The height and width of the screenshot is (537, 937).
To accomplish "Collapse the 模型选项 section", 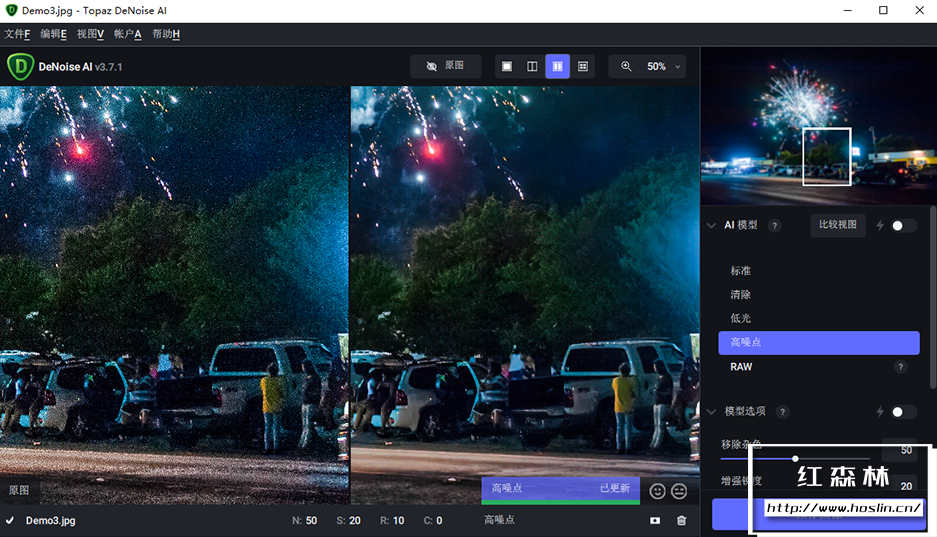I will pos(711,412).
